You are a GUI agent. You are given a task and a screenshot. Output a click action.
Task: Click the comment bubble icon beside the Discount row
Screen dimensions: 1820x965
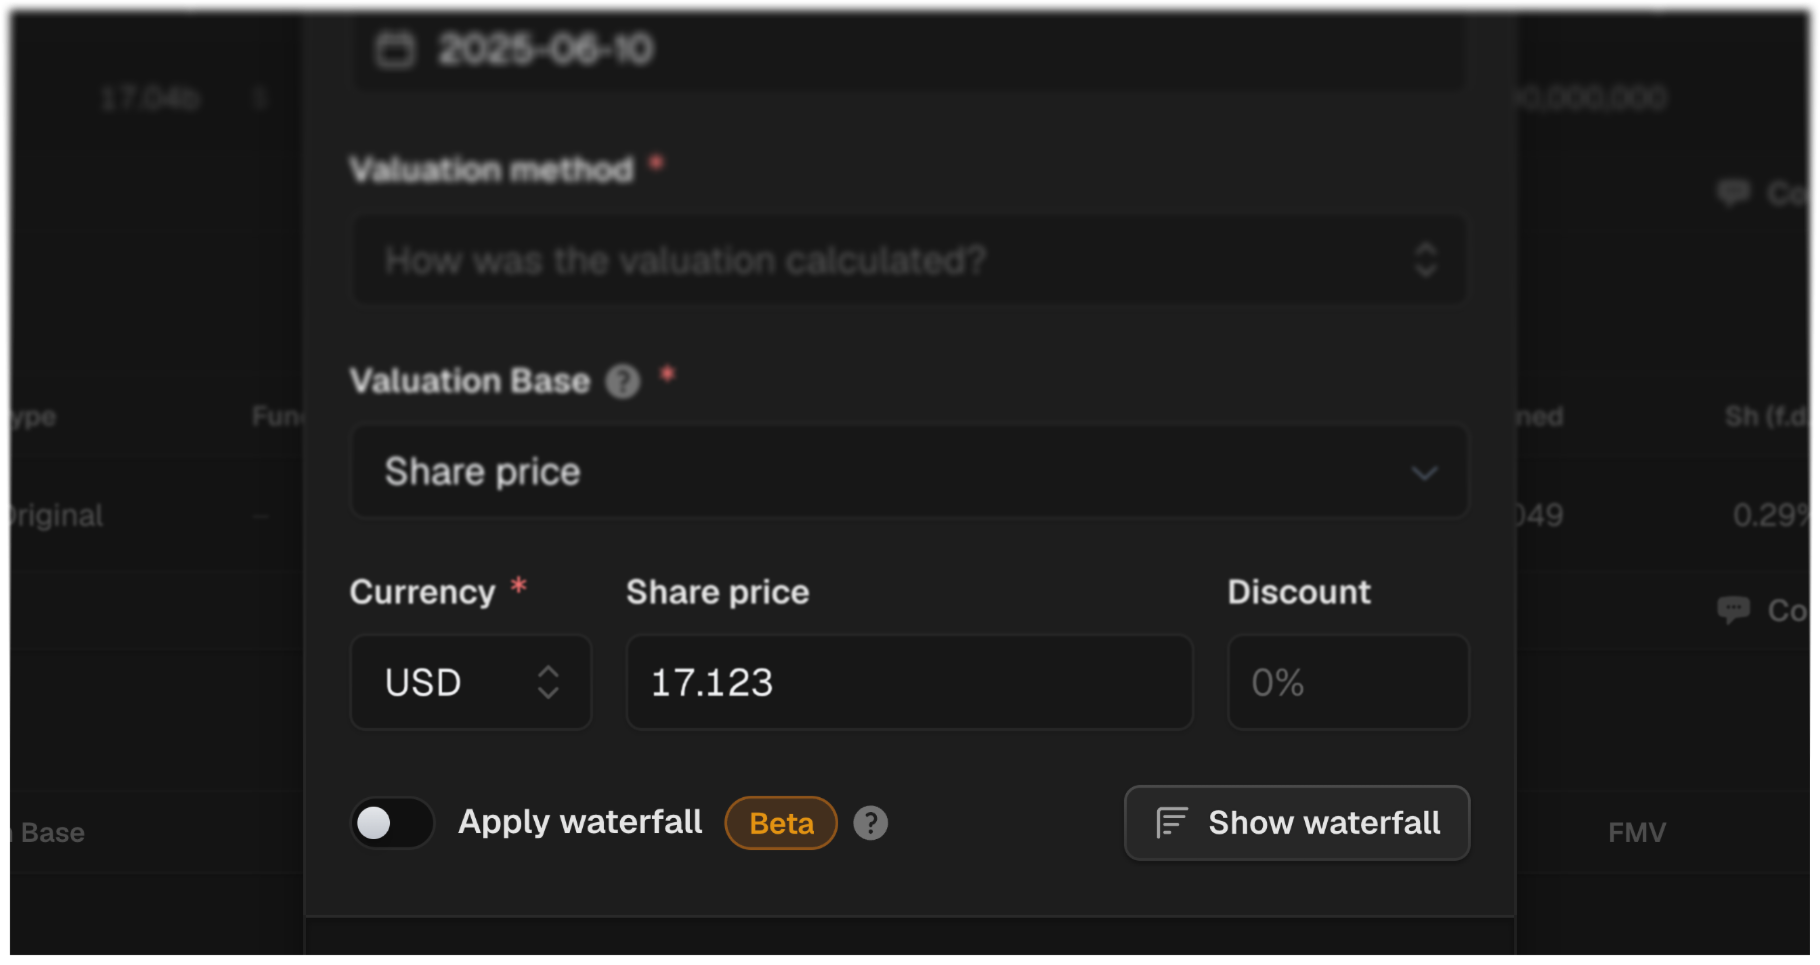pos(1733,610)
